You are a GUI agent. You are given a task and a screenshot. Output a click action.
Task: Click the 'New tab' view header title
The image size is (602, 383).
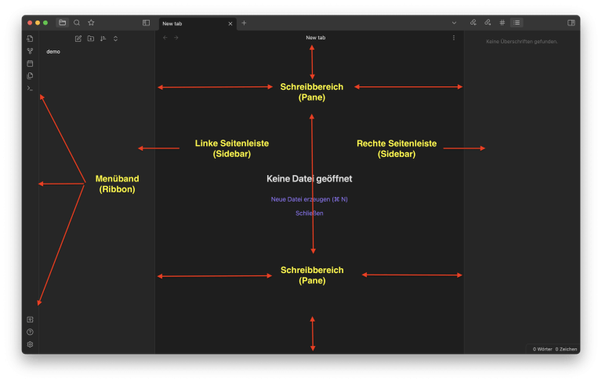coord(316,38)
